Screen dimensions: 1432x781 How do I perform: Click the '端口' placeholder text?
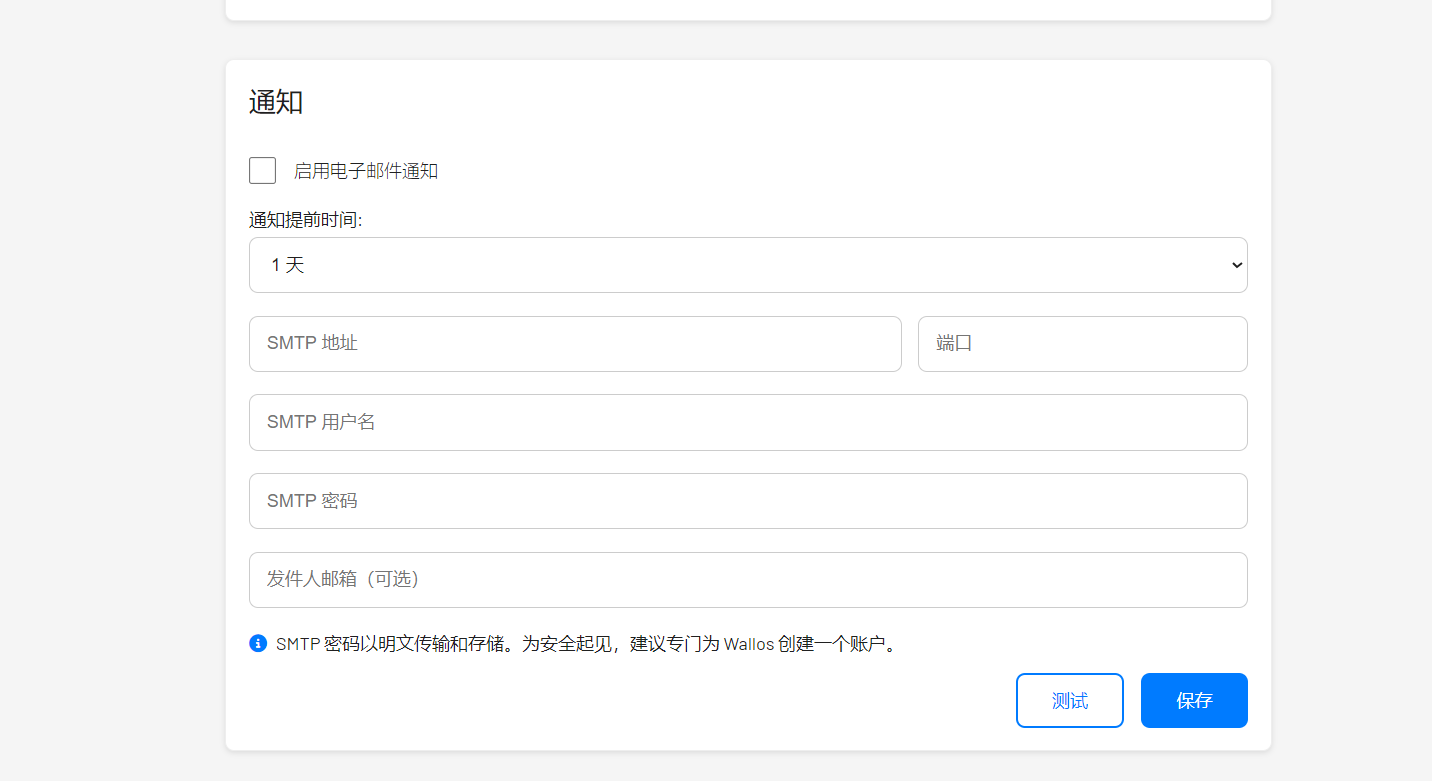click(x=954, y=343)
